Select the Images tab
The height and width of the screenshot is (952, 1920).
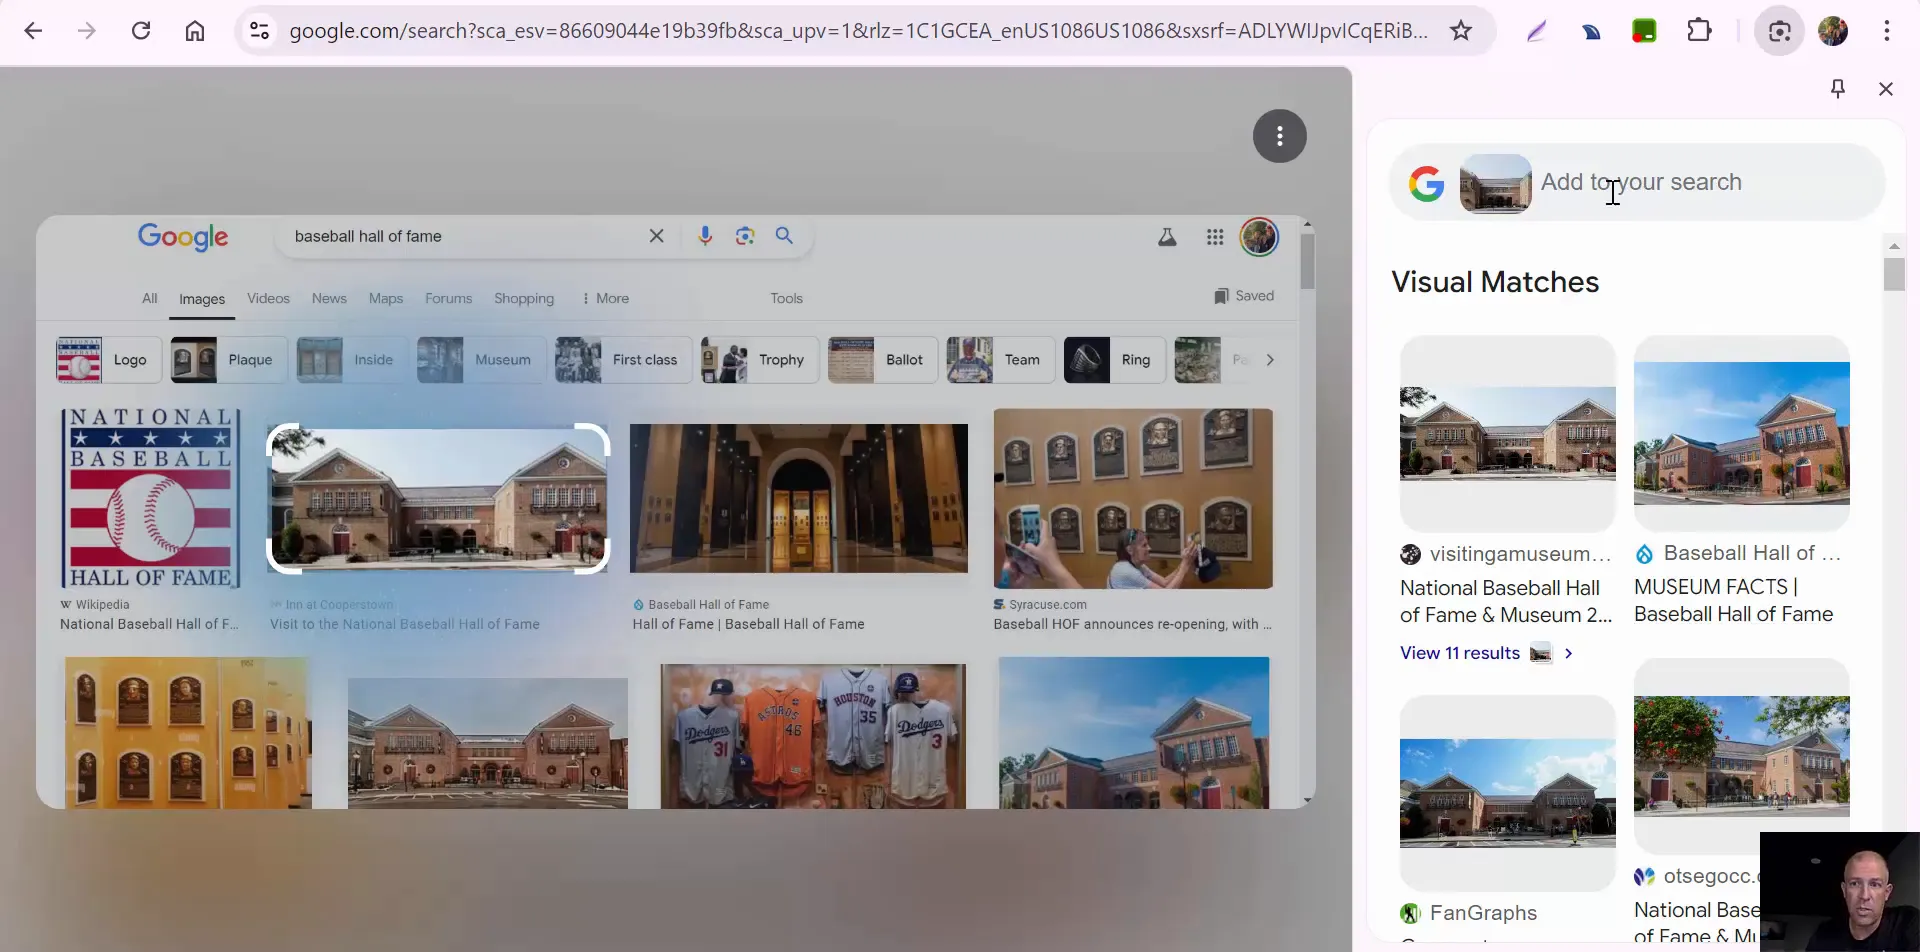pyautogui.click(x=202, y=299)
